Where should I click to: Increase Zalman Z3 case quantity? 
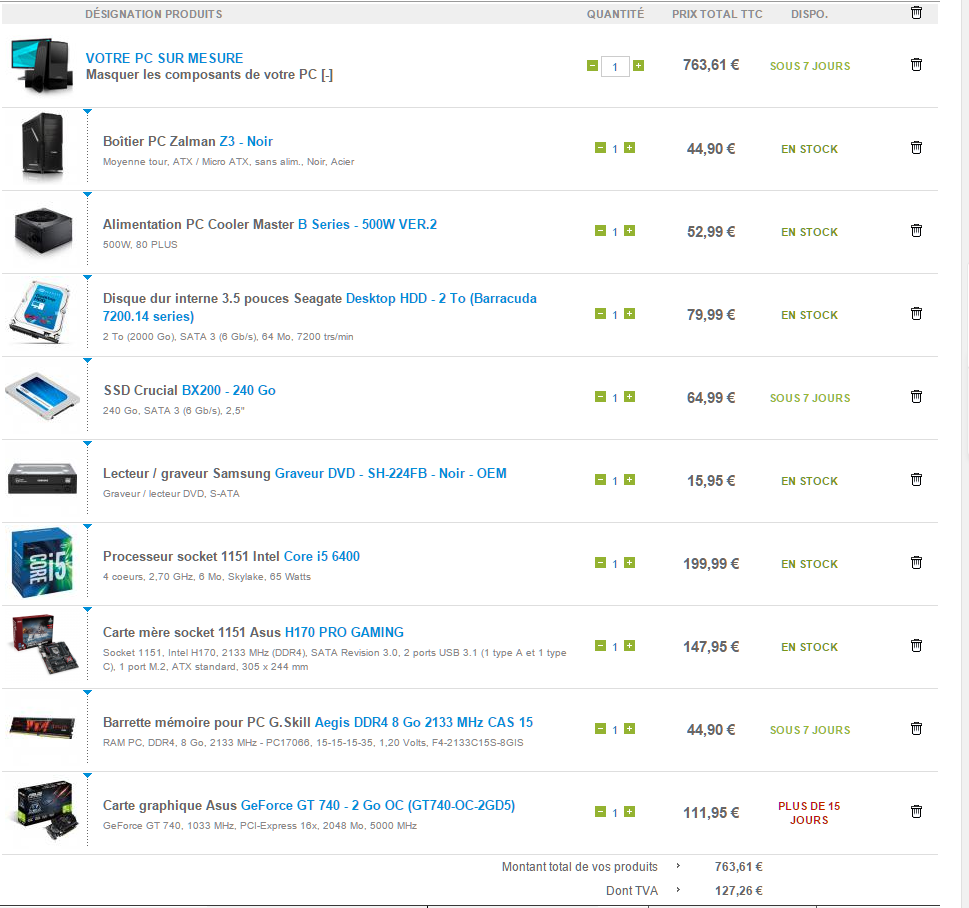tap(629, 148)
